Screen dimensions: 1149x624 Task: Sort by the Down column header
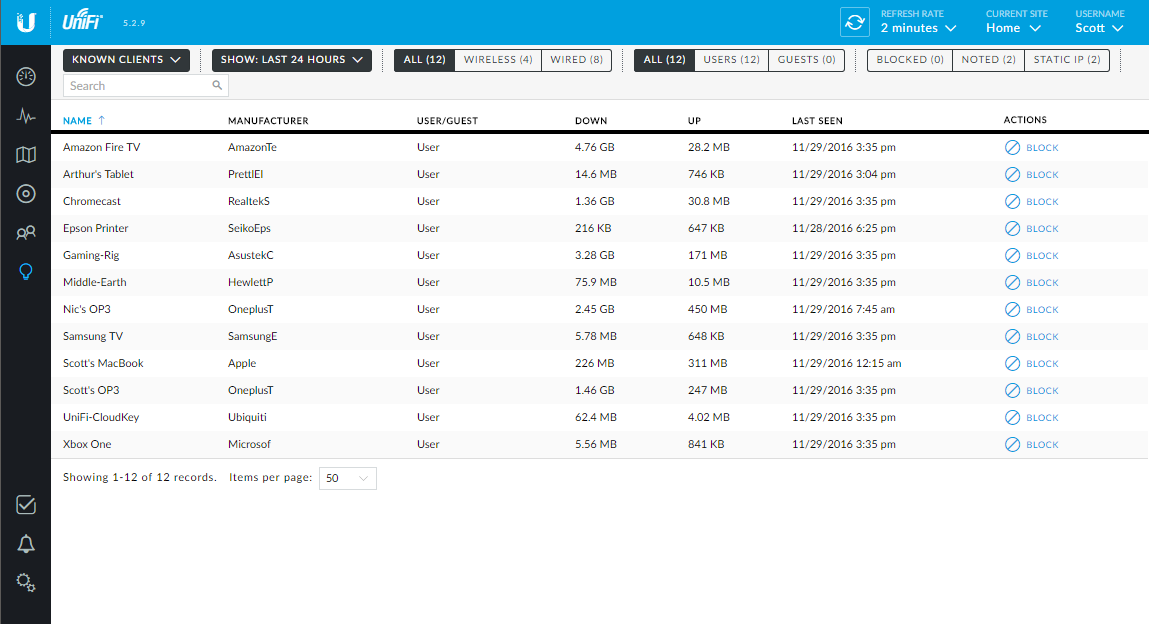(591, 121)
